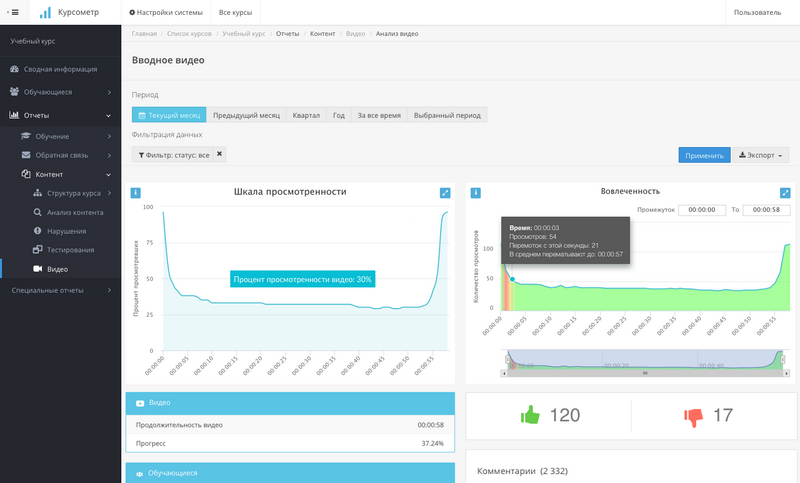This screenshot has height=483, width=800.
Task: Click the hamburger menu icon
Action: coord(14,13)
